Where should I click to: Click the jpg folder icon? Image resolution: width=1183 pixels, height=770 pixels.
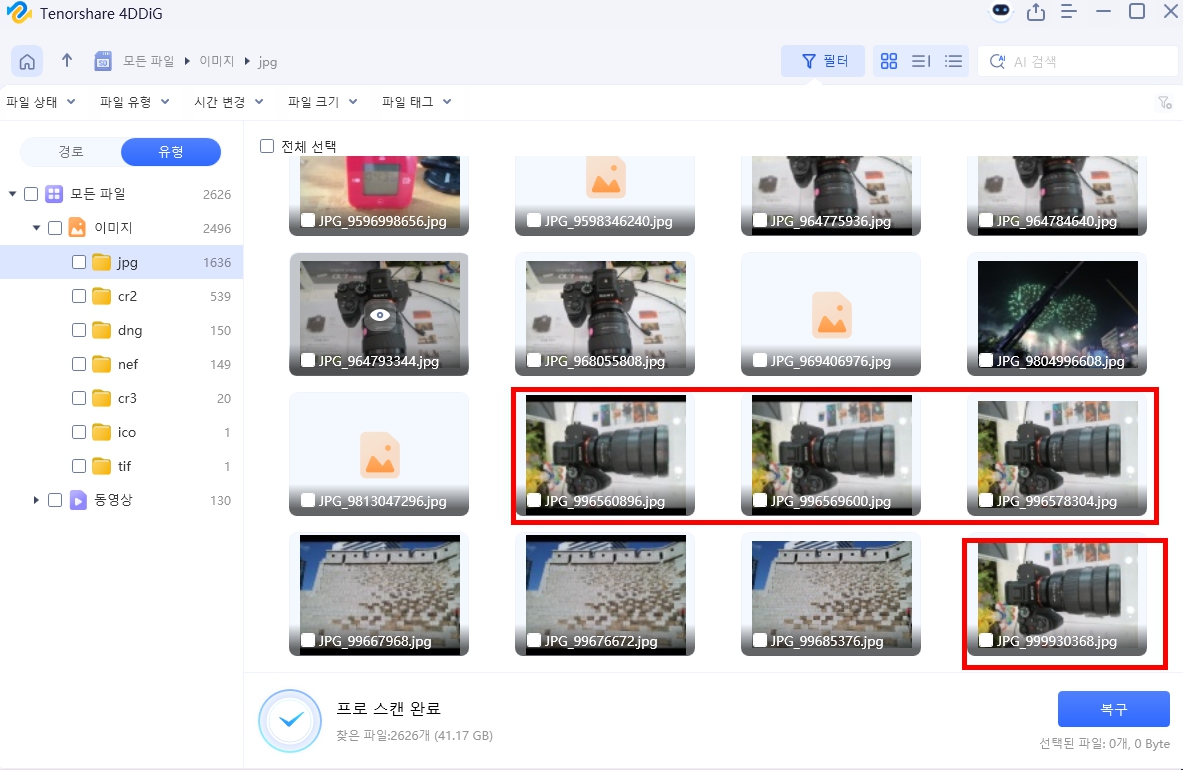tap(102, 262)
